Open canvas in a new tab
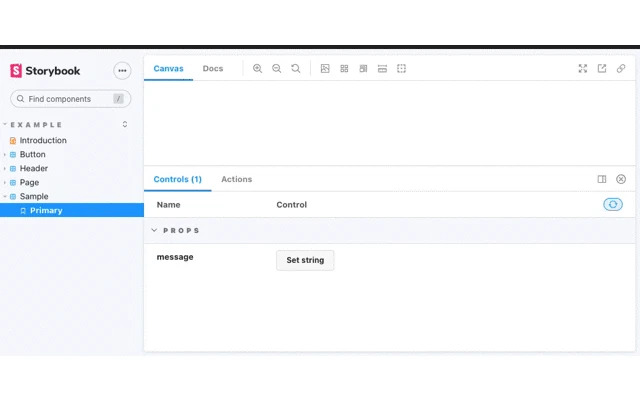This screenshot has height=400, width=640. click(602, 69)
